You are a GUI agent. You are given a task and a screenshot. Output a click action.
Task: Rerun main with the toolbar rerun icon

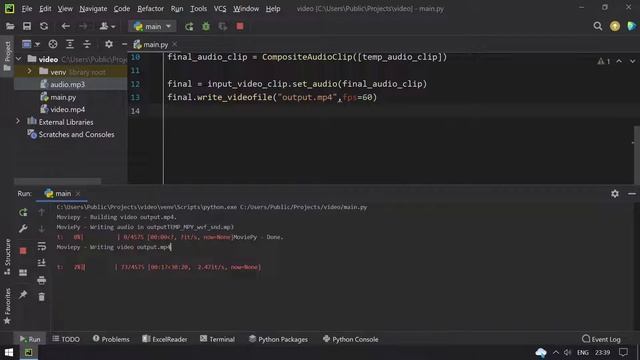pos(189,27)
